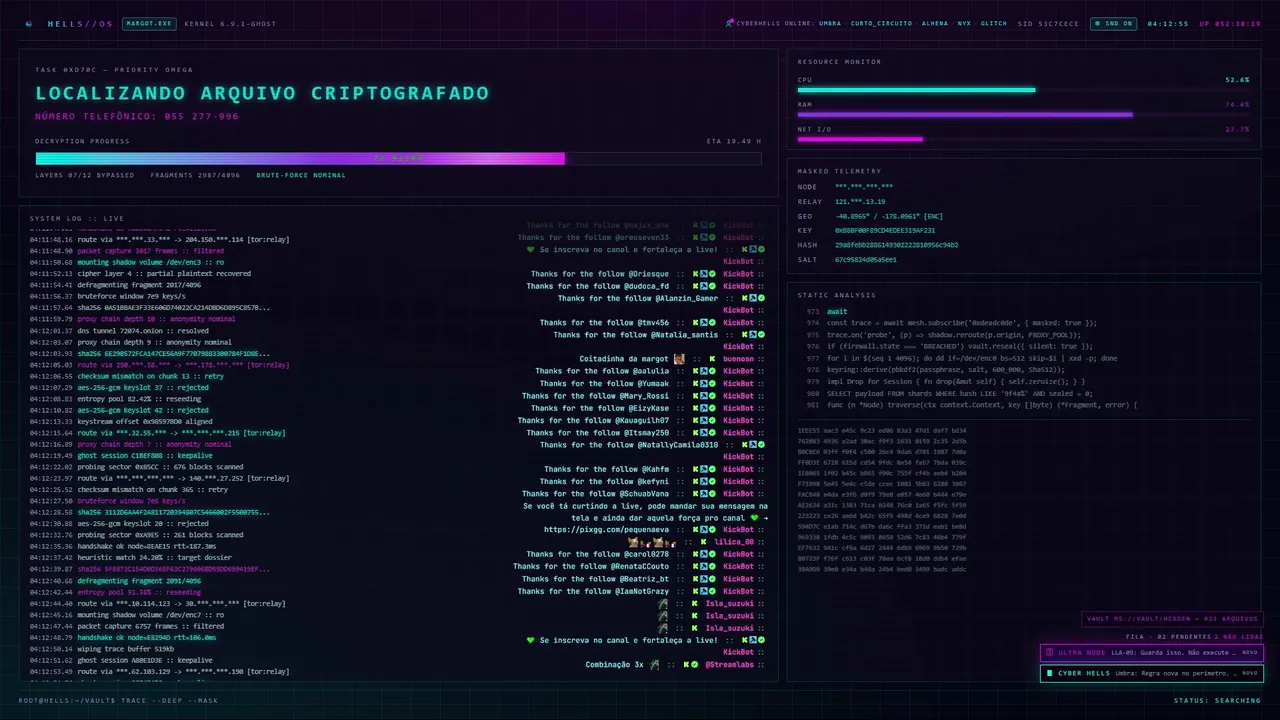
Task: Click the GEO coordinates value
Action: click(x=889, y=216)
